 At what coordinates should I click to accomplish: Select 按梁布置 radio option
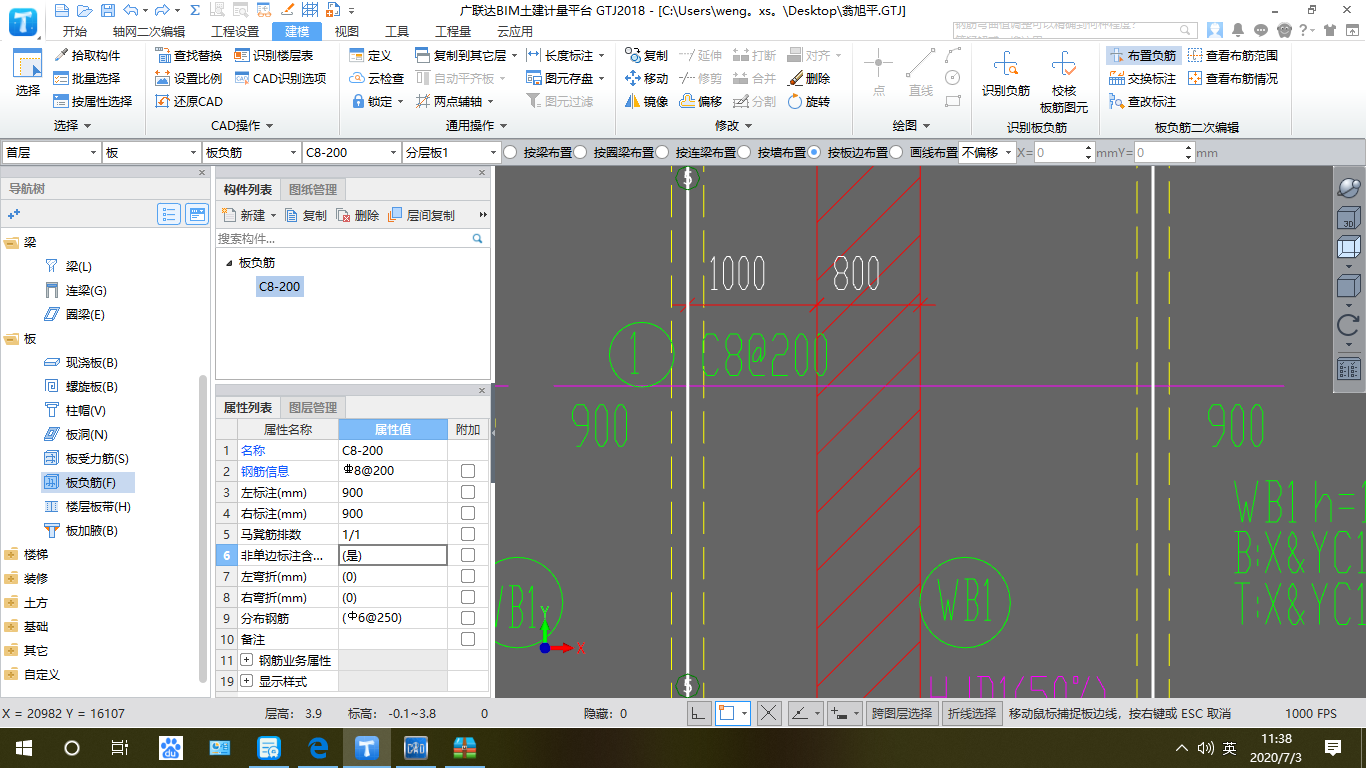click(x=510, y=152)
